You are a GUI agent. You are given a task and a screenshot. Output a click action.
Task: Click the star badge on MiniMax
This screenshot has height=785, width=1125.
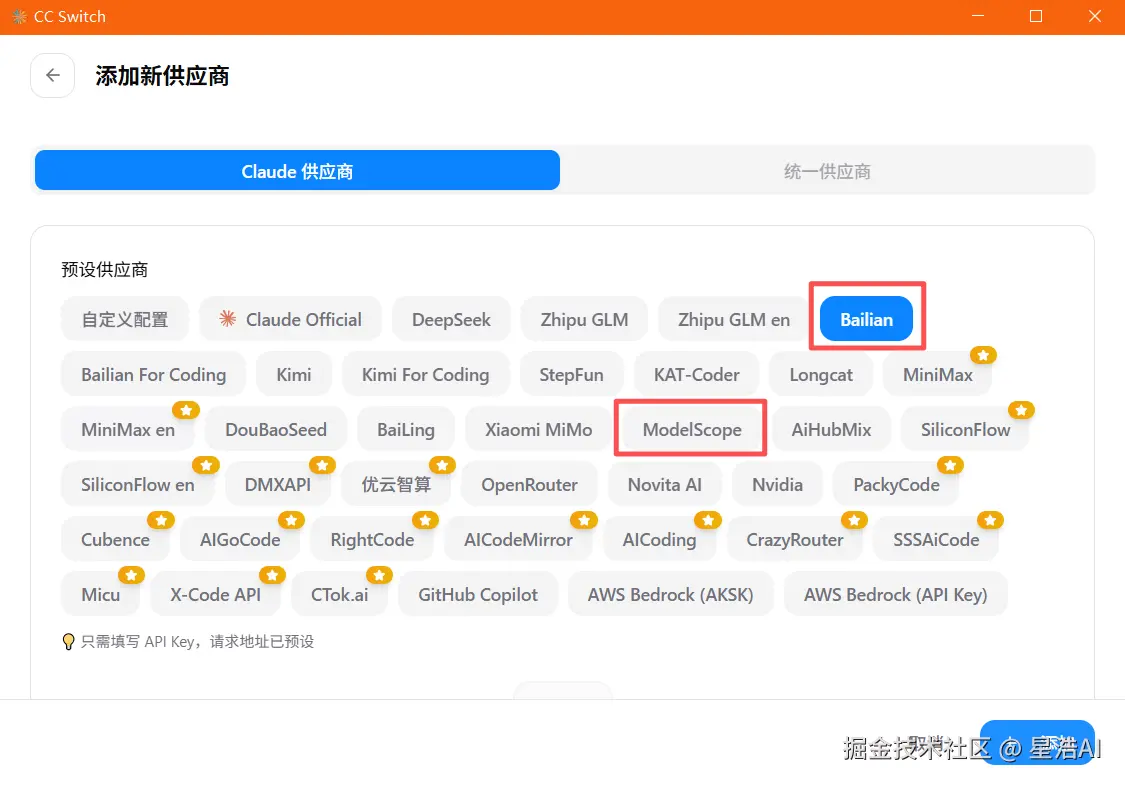pyautogui.click(x=983, y=355)
